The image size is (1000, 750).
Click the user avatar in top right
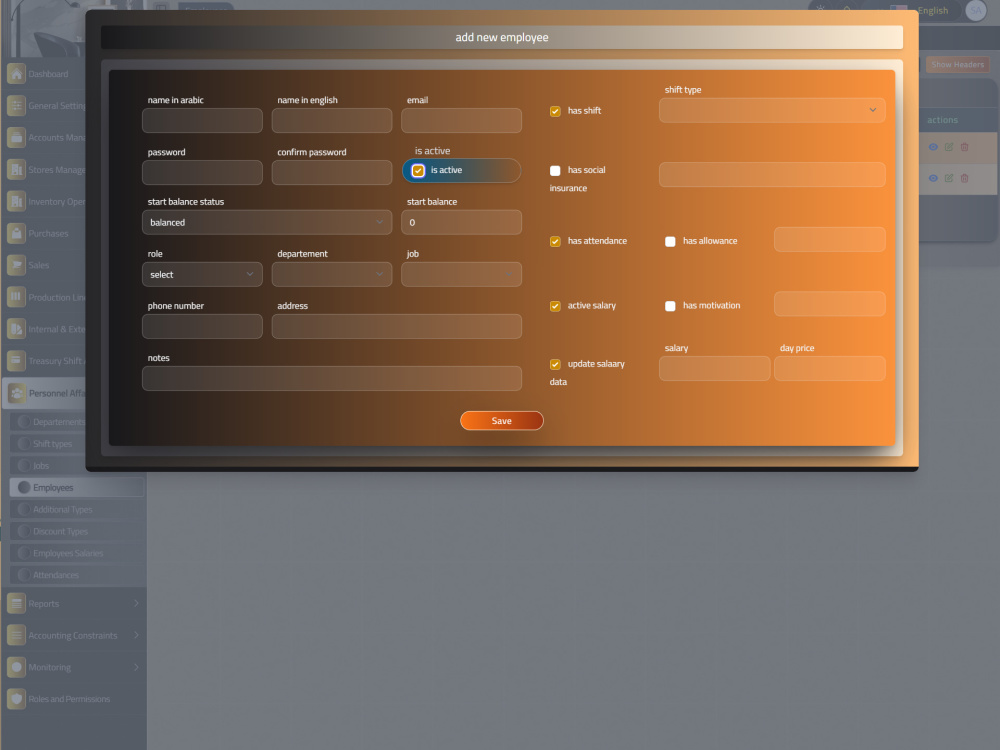point(976,10)
